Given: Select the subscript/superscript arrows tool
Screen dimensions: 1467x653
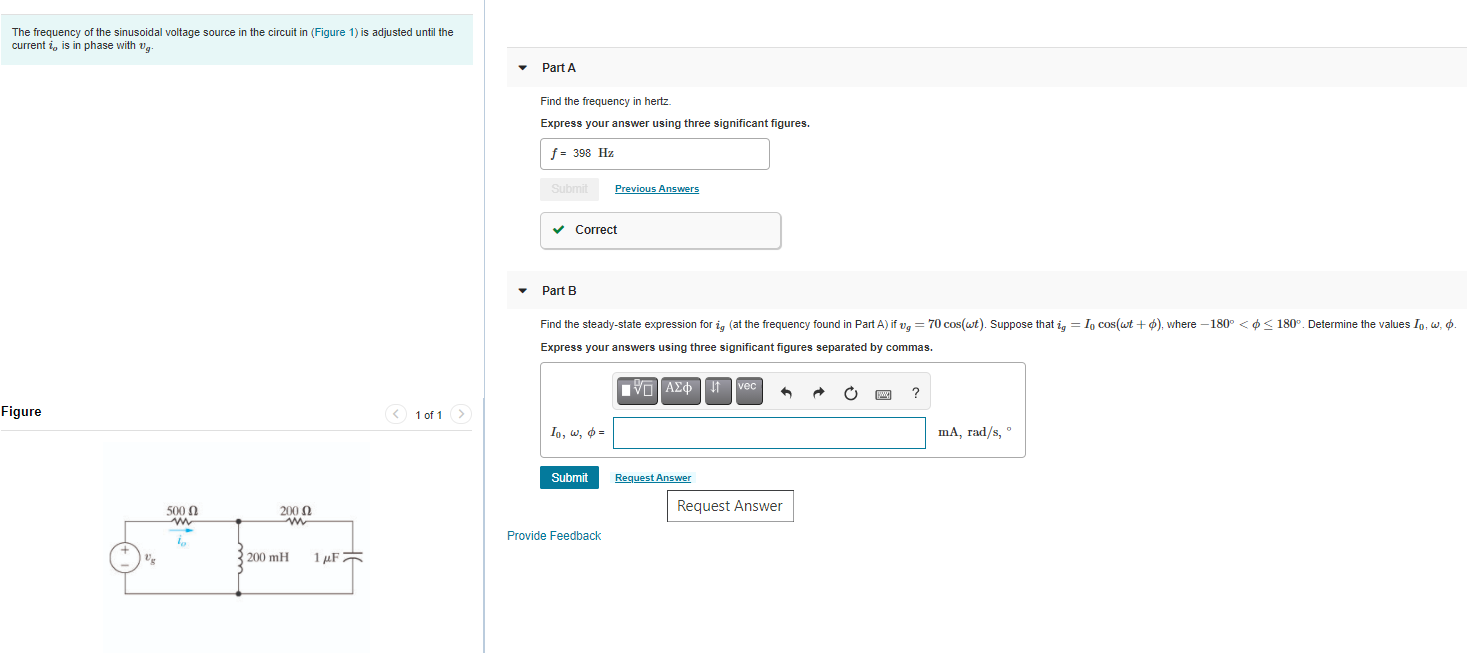Looking at the screenshot, I should 718,392.
